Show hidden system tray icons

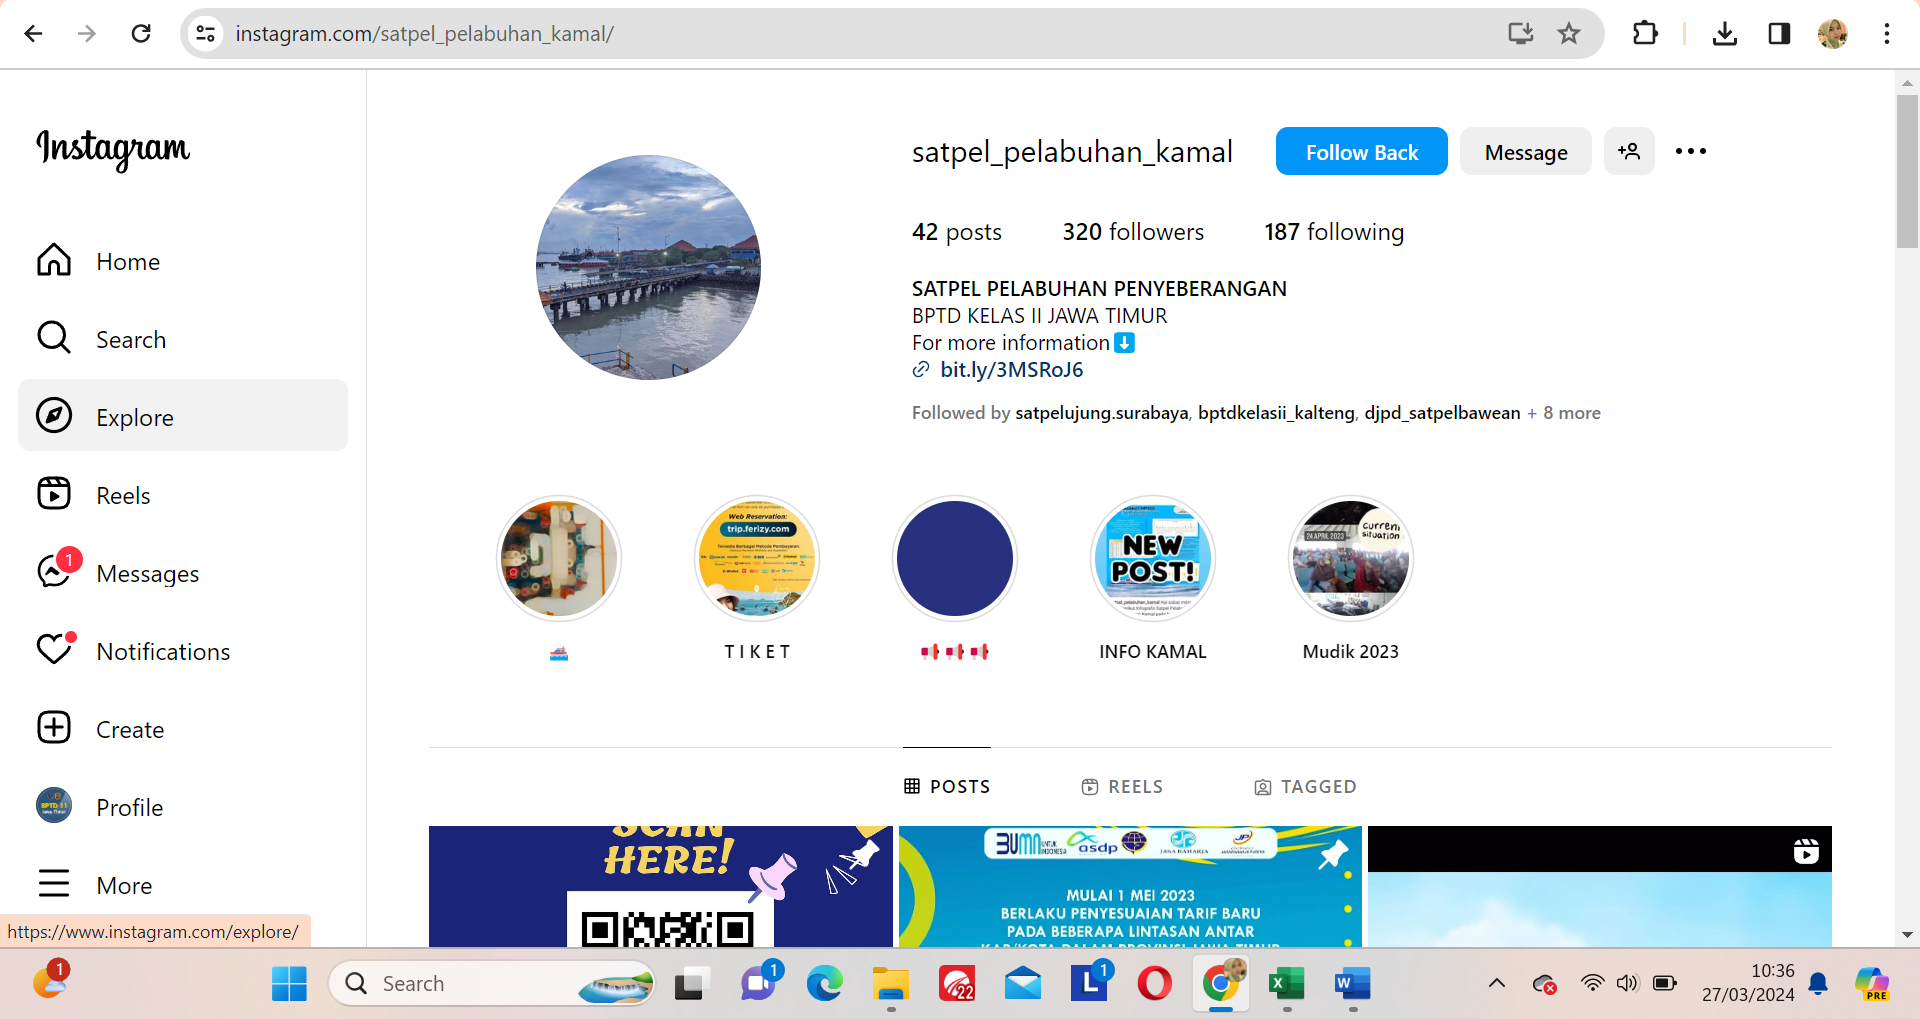[x=1496, y=983]
